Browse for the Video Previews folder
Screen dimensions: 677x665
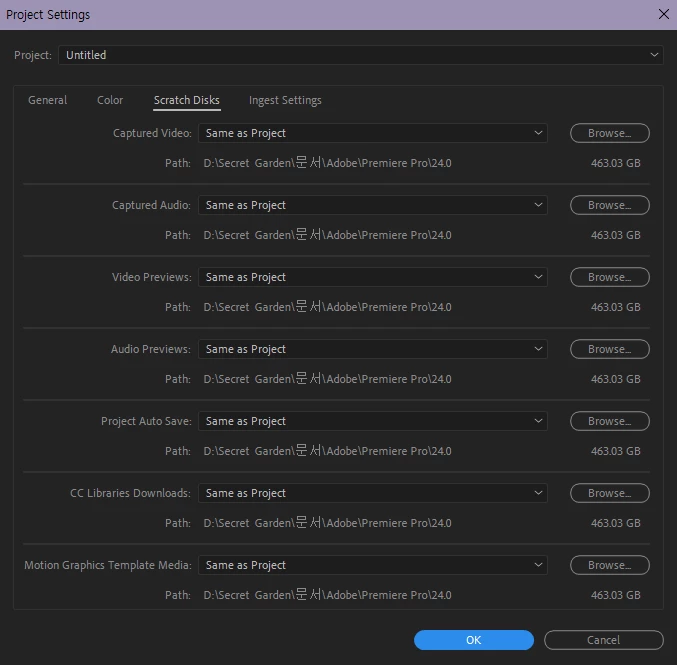(x=610, y=277)
